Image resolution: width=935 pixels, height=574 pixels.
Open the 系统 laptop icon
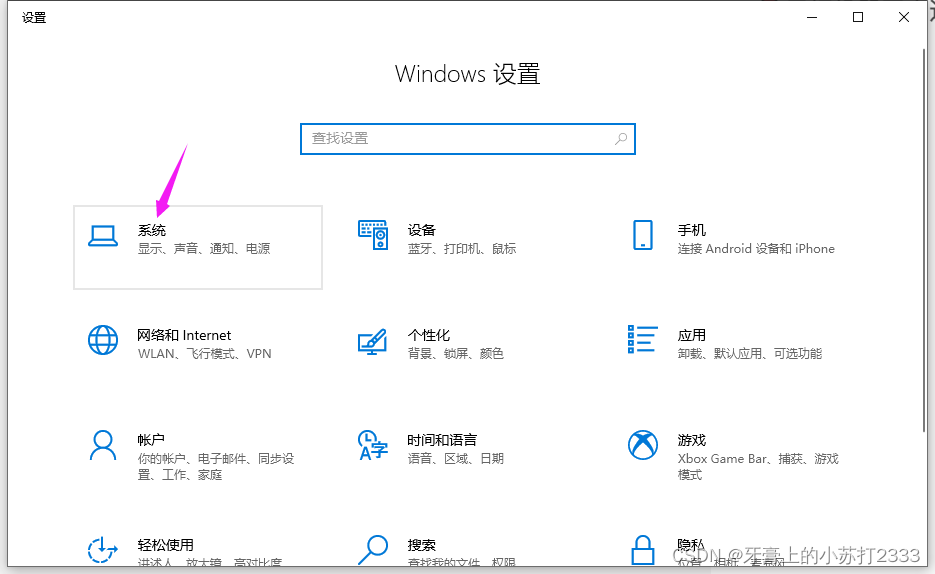click(103, 235)
